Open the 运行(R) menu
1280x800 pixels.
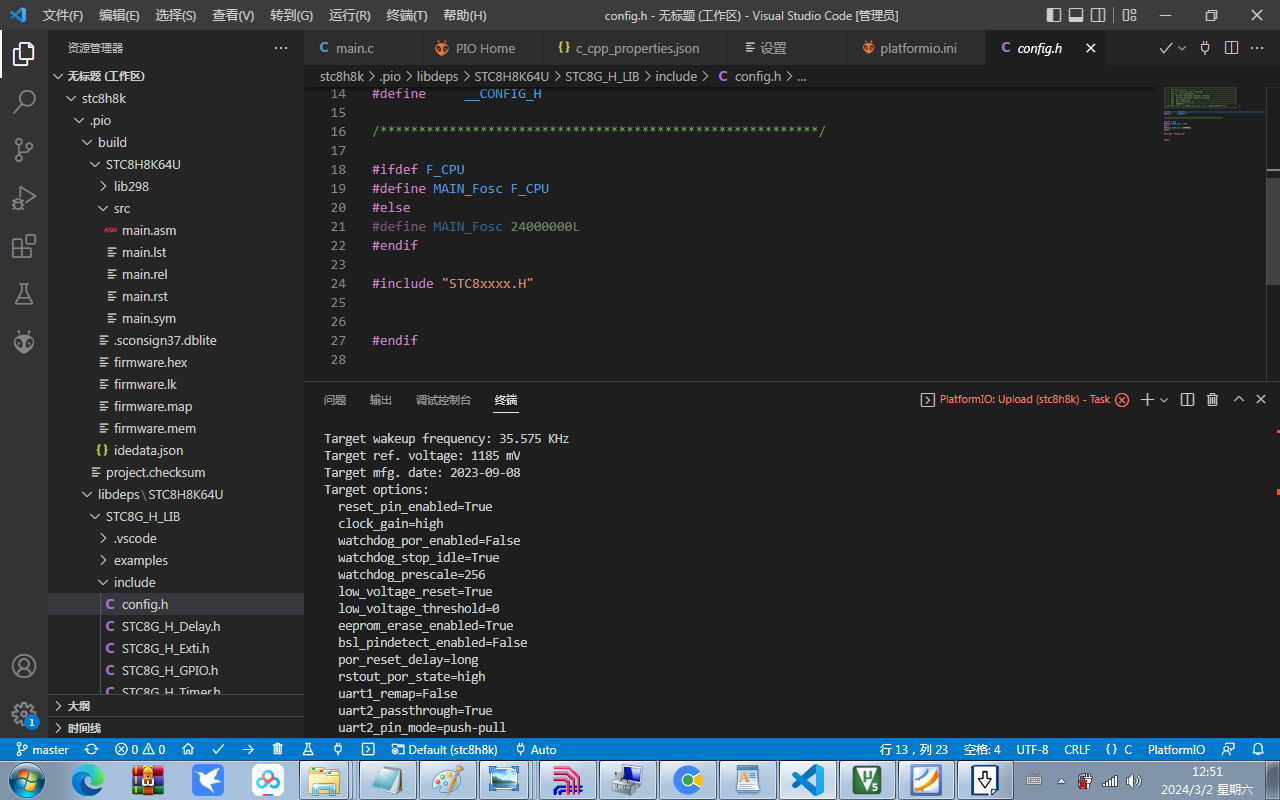tap(350, 15)
